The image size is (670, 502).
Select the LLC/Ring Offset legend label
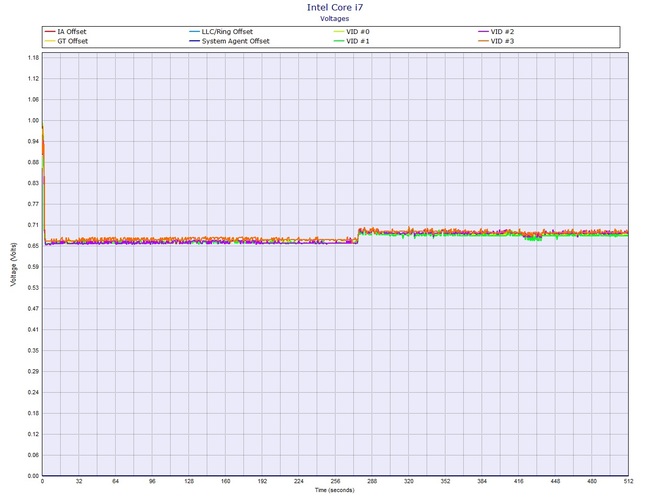coord(227,32)
